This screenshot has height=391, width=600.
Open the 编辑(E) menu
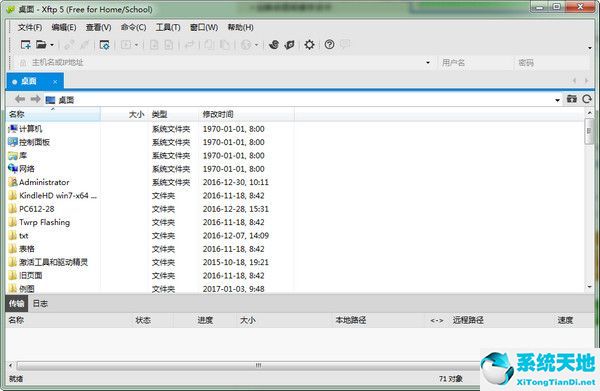(64, 27)
